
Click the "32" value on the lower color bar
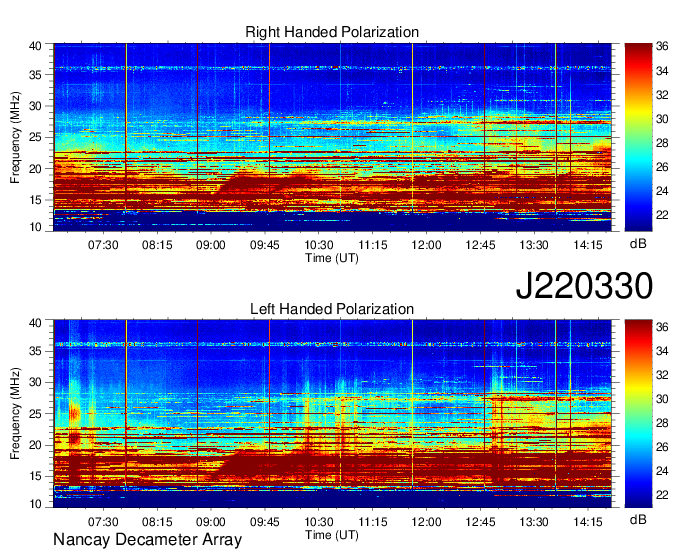click(662, 375)
